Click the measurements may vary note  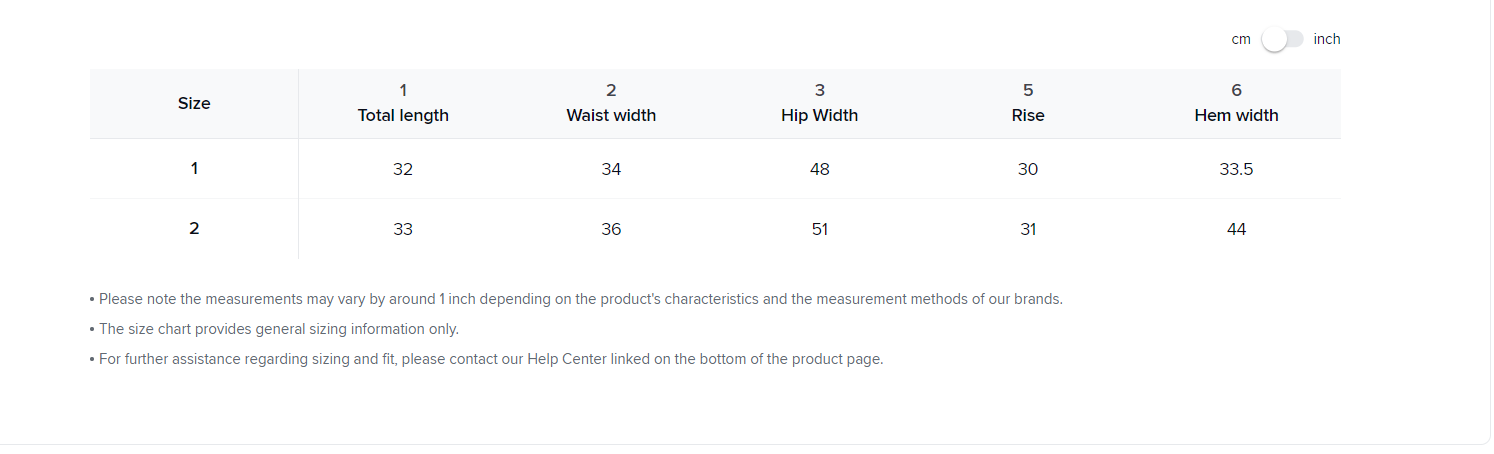580,299
